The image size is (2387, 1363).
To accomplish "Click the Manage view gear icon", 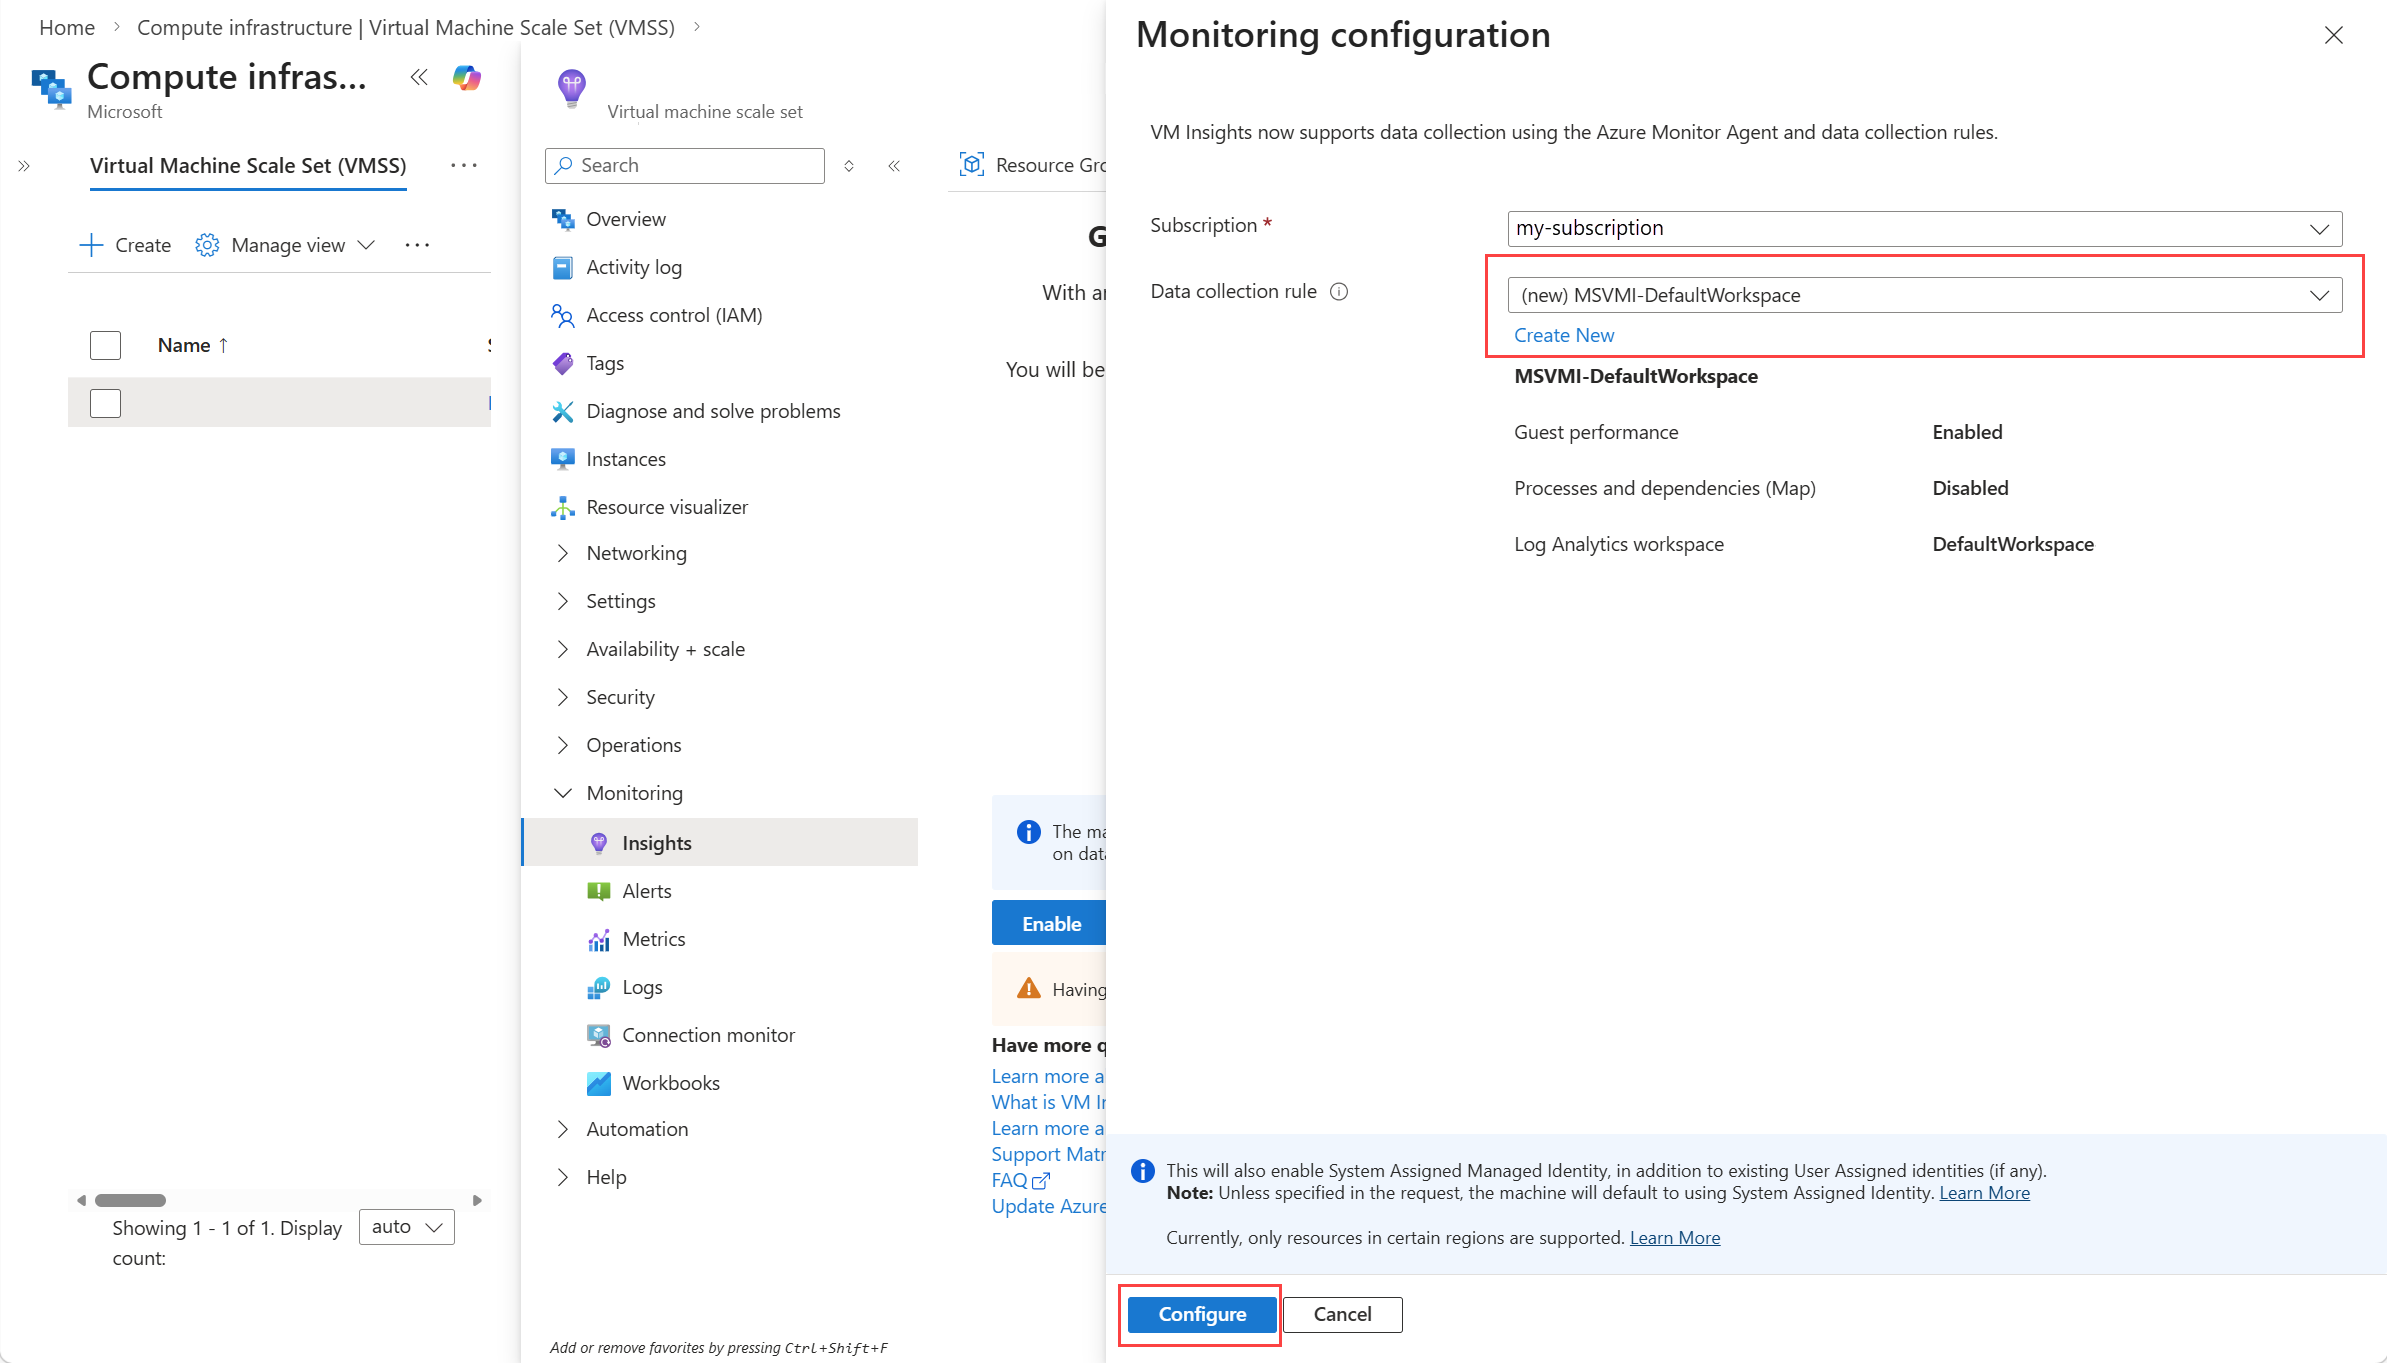I will 207,245.
